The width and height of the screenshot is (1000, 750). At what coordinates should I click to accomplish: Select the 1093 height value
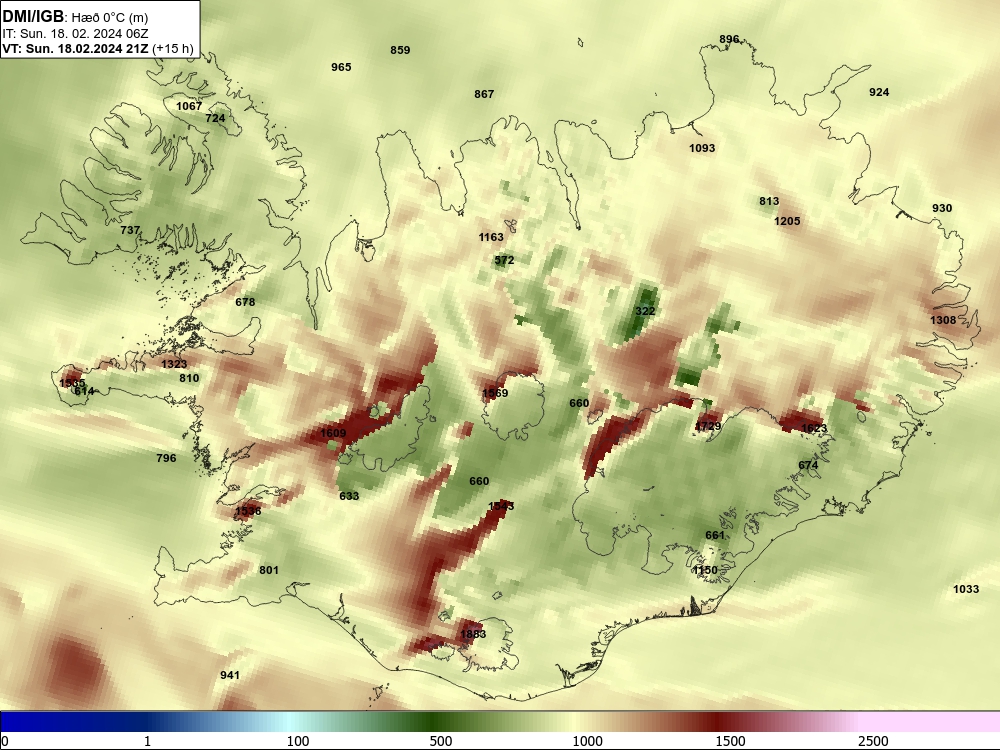click(x=702, y=149)
